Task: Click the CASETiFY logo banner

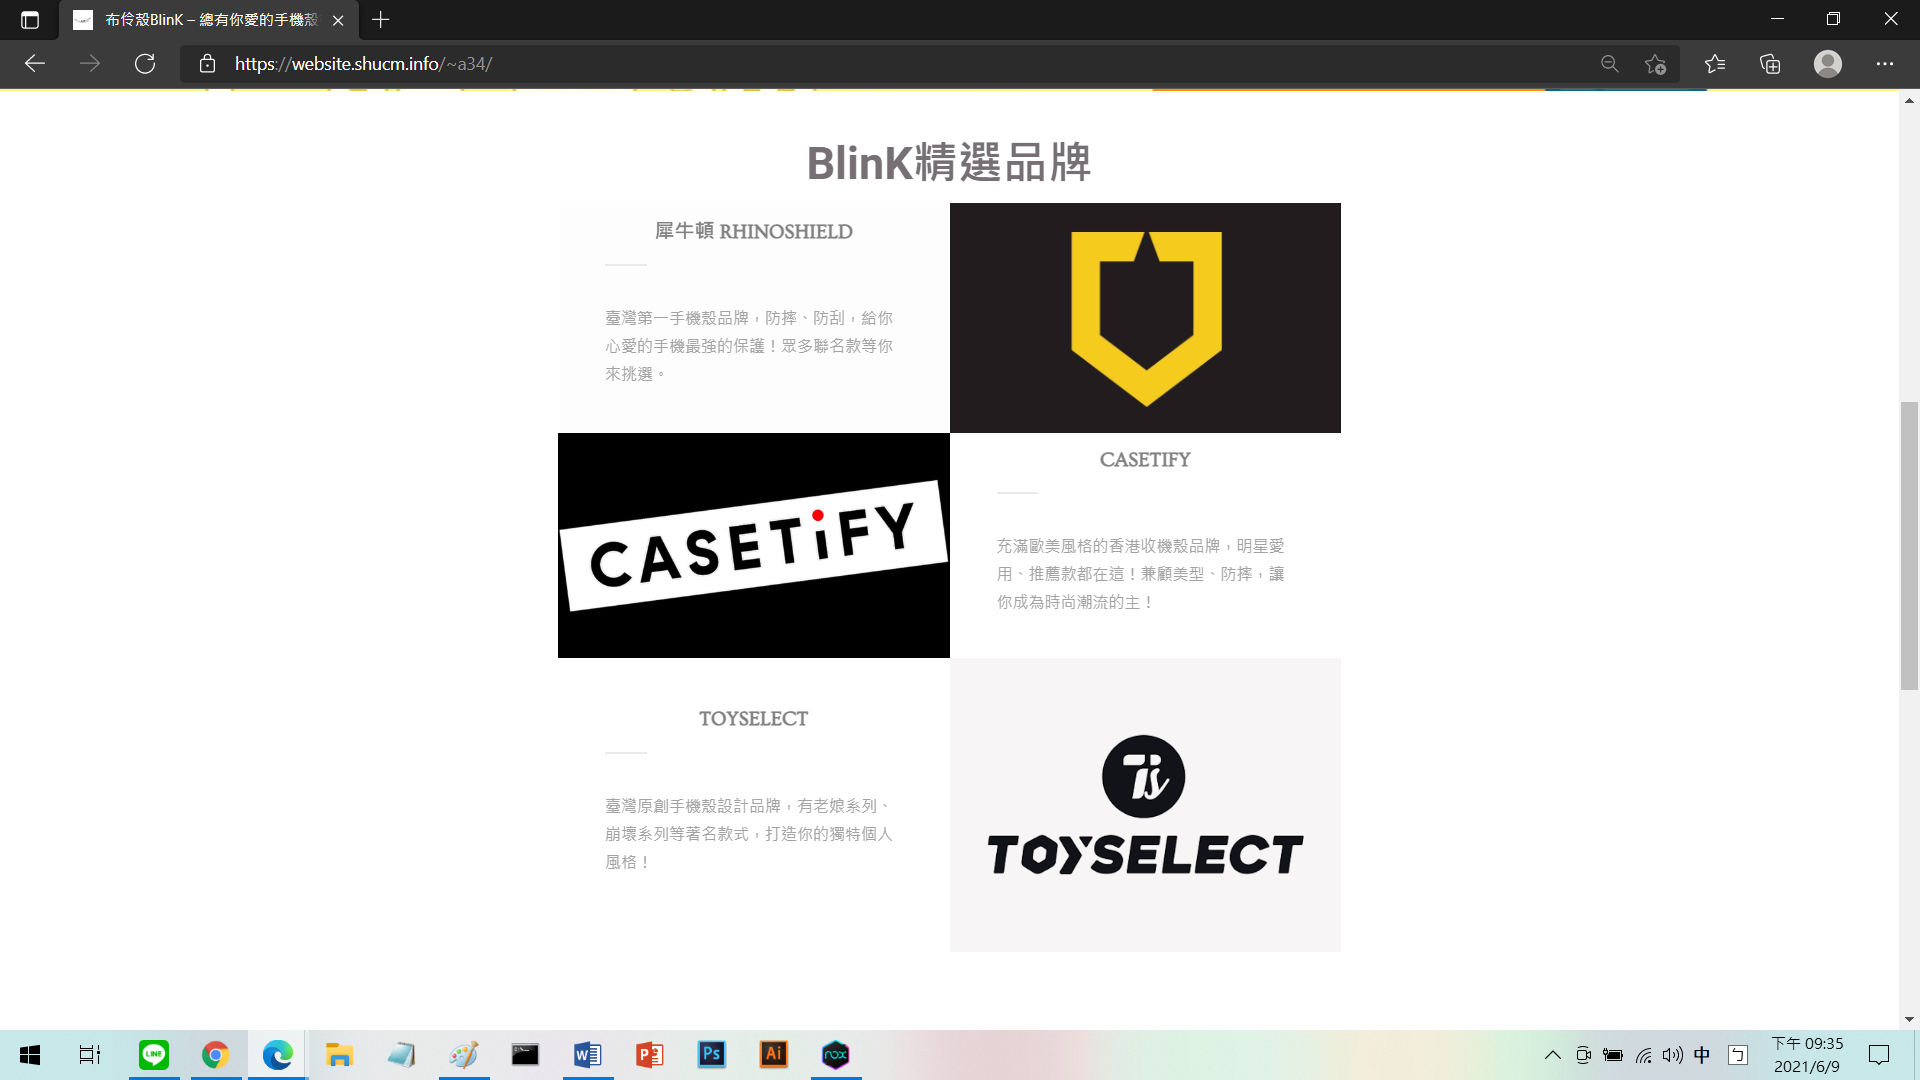Action: 753,545
